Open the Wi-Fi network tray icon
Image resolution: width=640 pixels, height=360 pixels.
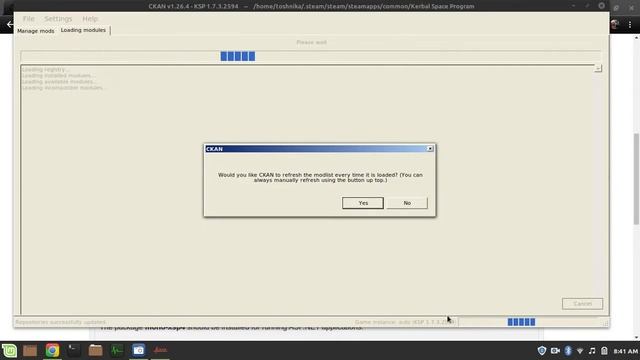580,351
